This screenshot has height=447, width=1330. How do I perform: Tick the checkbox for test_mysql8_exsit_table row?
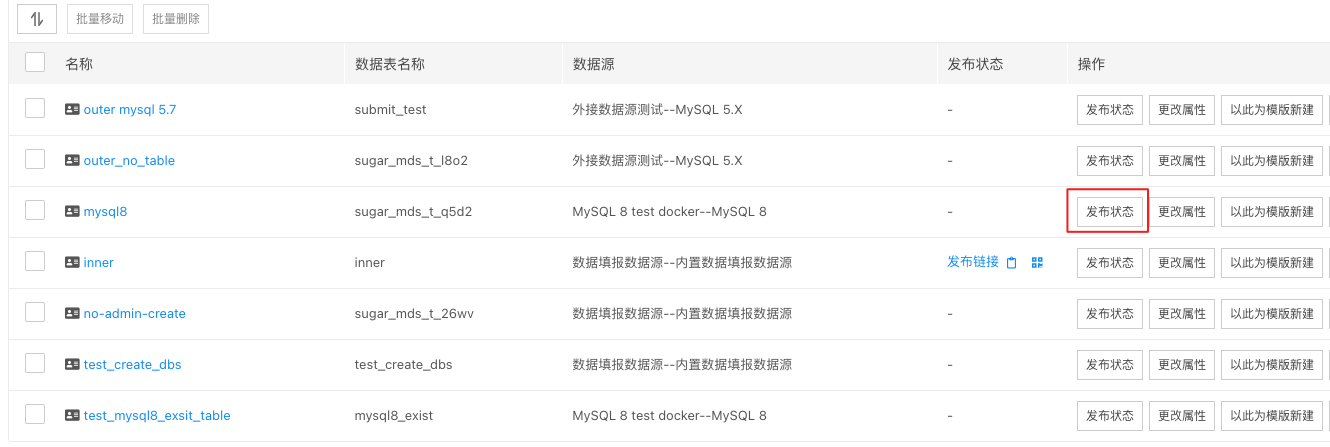35,414
